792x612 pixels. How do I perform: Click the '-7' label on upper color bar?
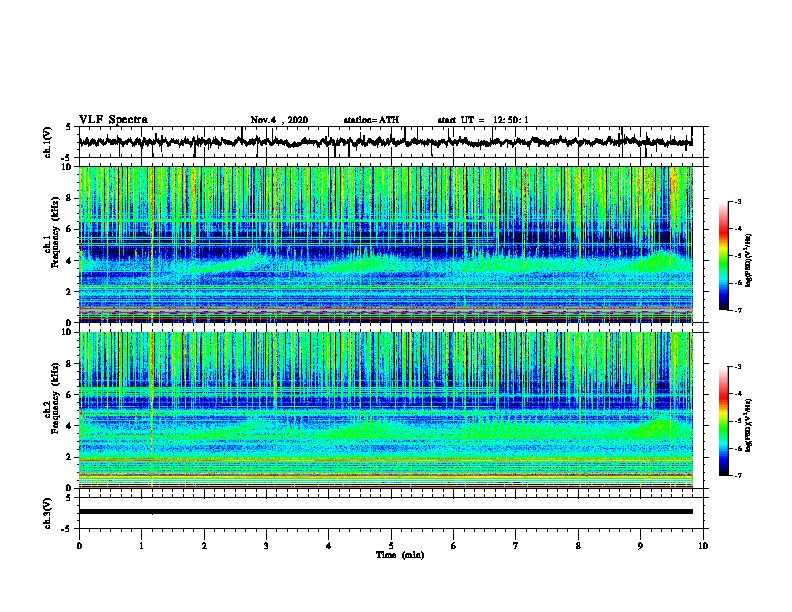click(737, 310)
